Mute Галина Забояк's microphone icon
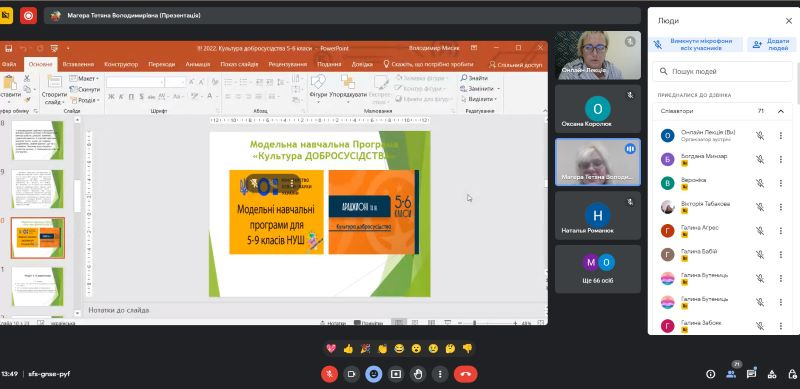The height and width of the screenshot is (389, 800). tap(760, 326)
